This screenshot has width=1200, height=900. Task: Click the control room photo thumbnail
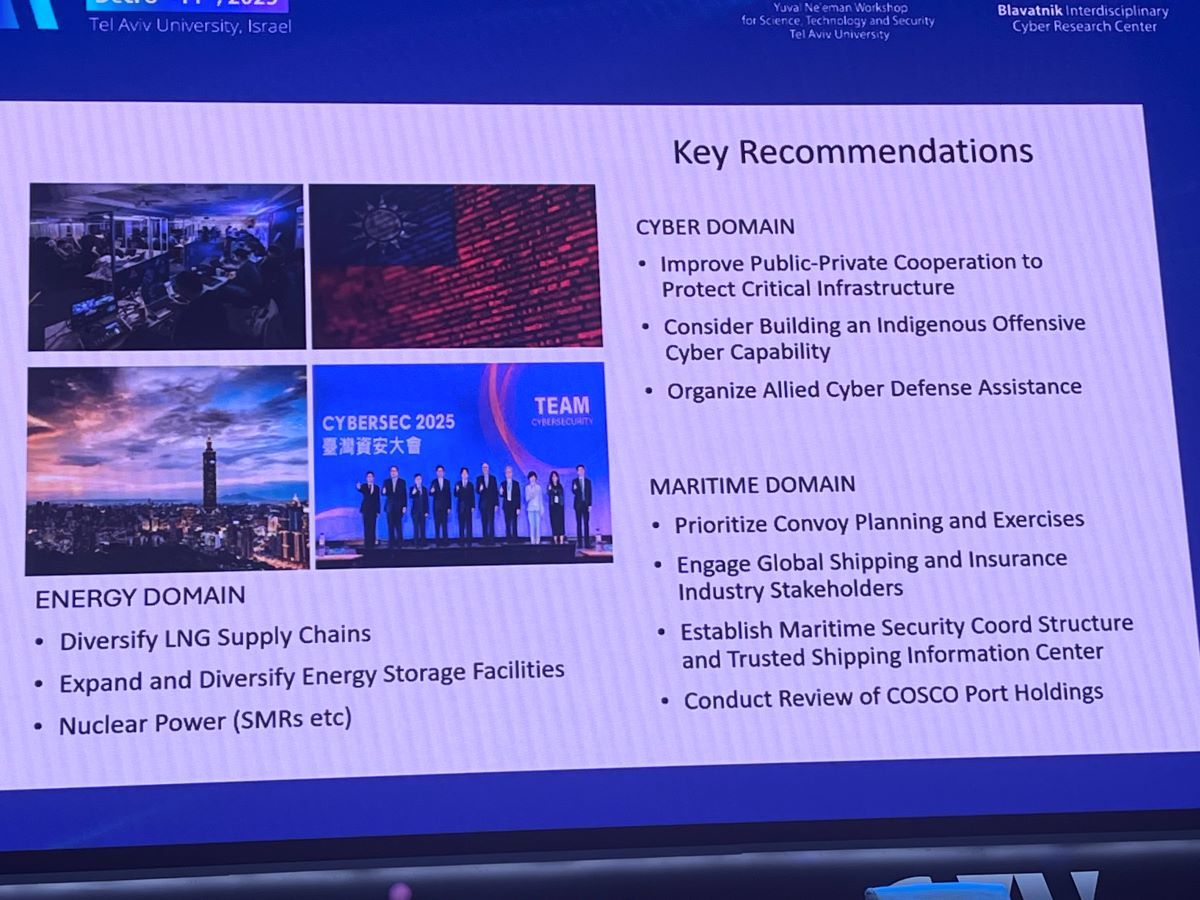coord(166,266)
